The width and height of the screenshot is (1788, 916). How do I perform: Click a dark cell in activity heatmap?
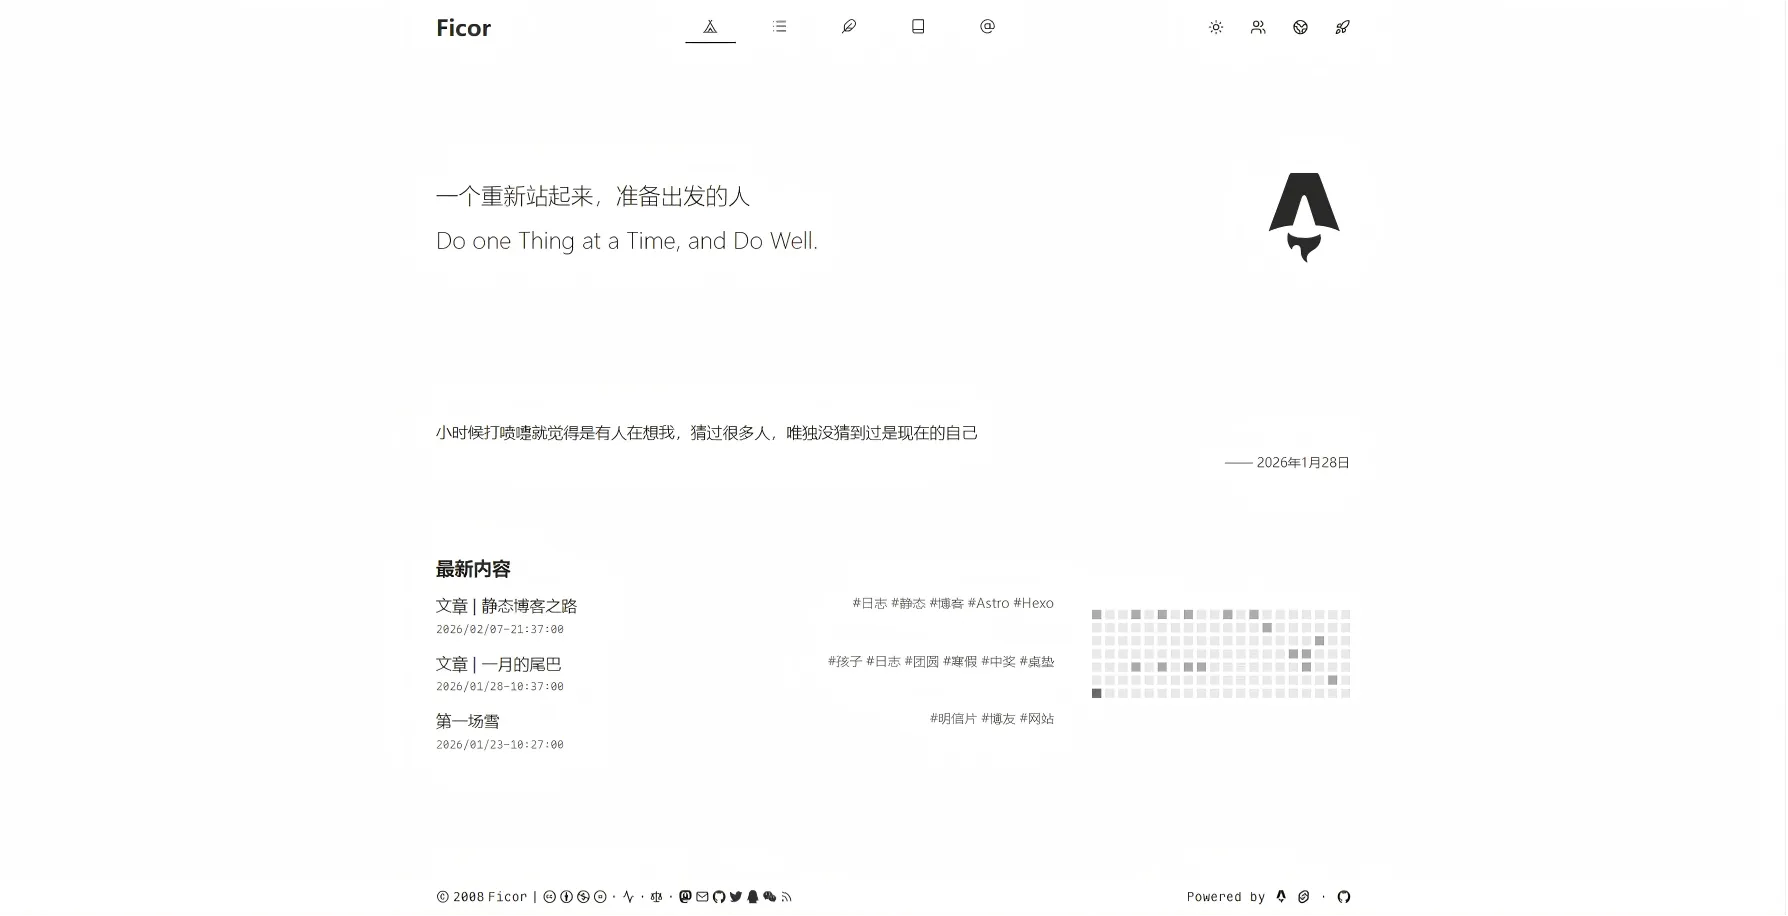[x=1097, y=693]
